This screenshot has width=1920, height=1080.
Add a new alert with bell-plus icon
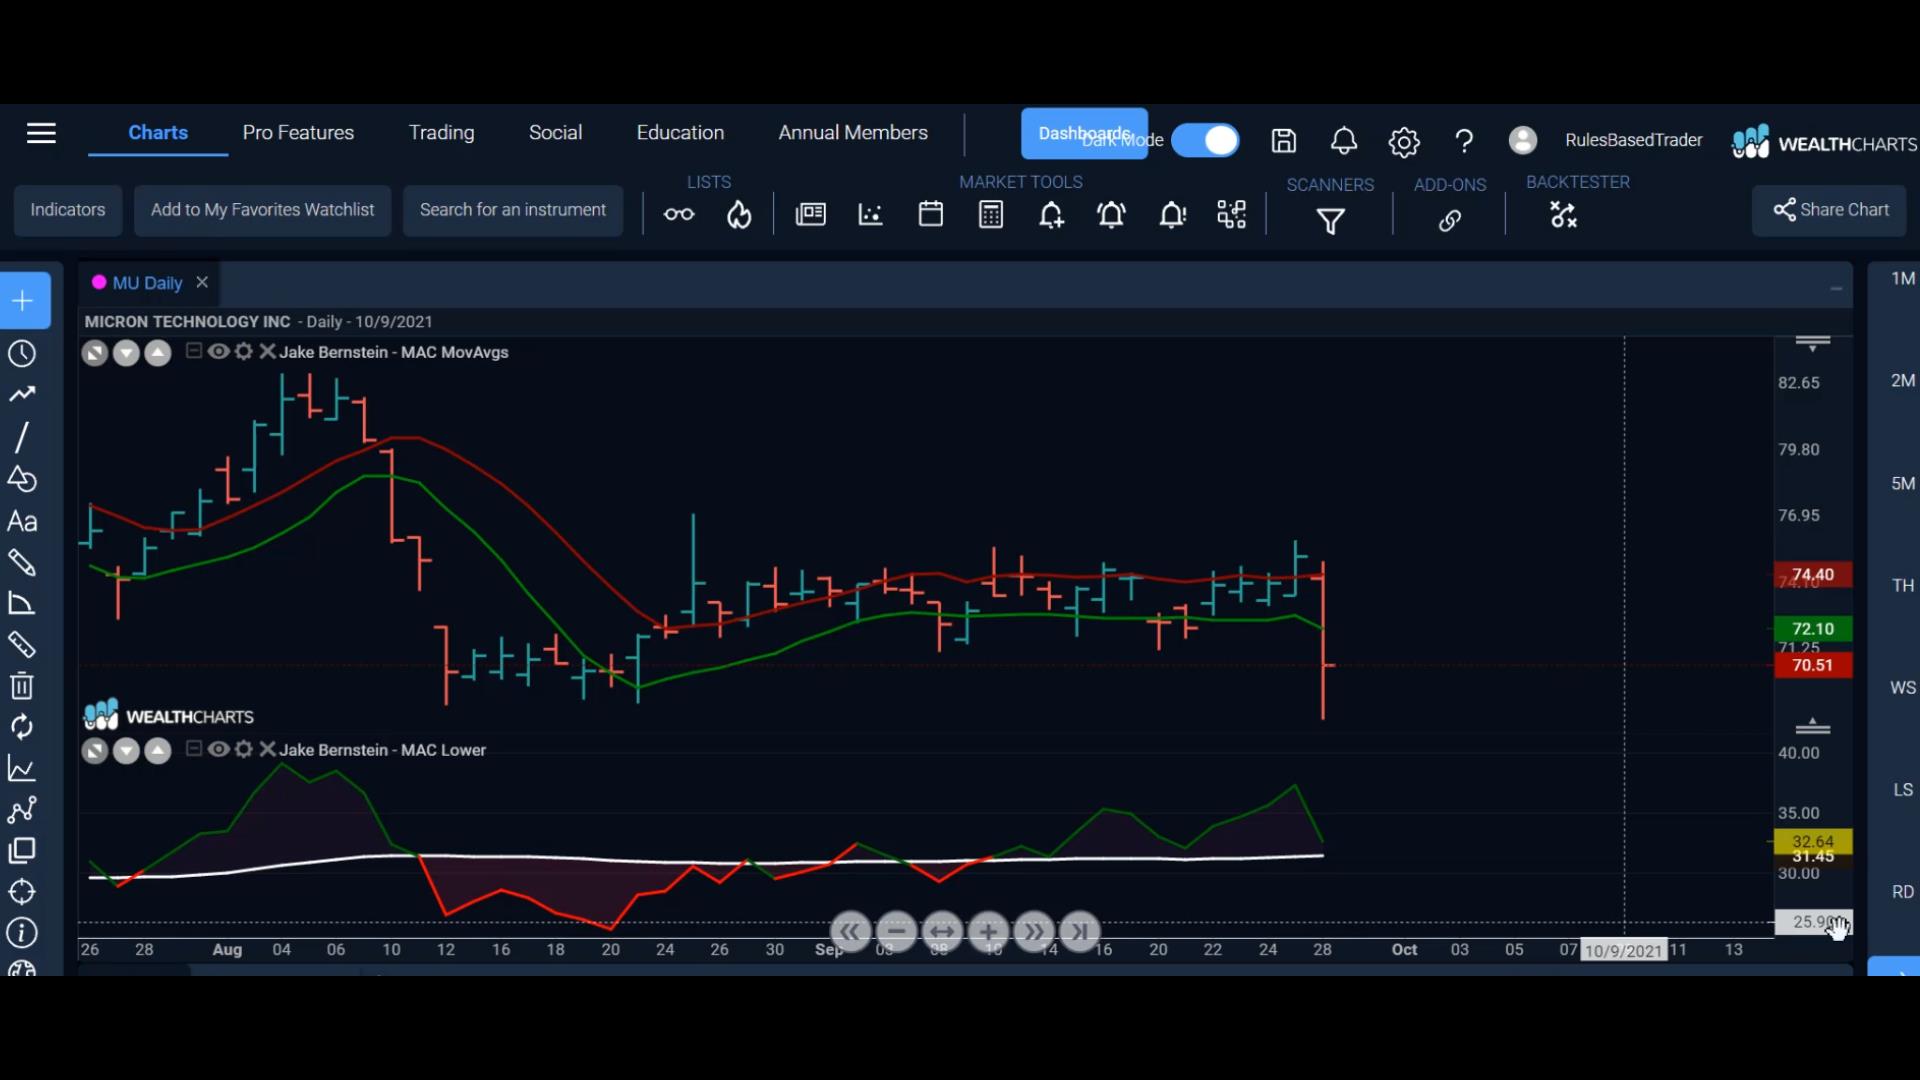(1051, 215)
